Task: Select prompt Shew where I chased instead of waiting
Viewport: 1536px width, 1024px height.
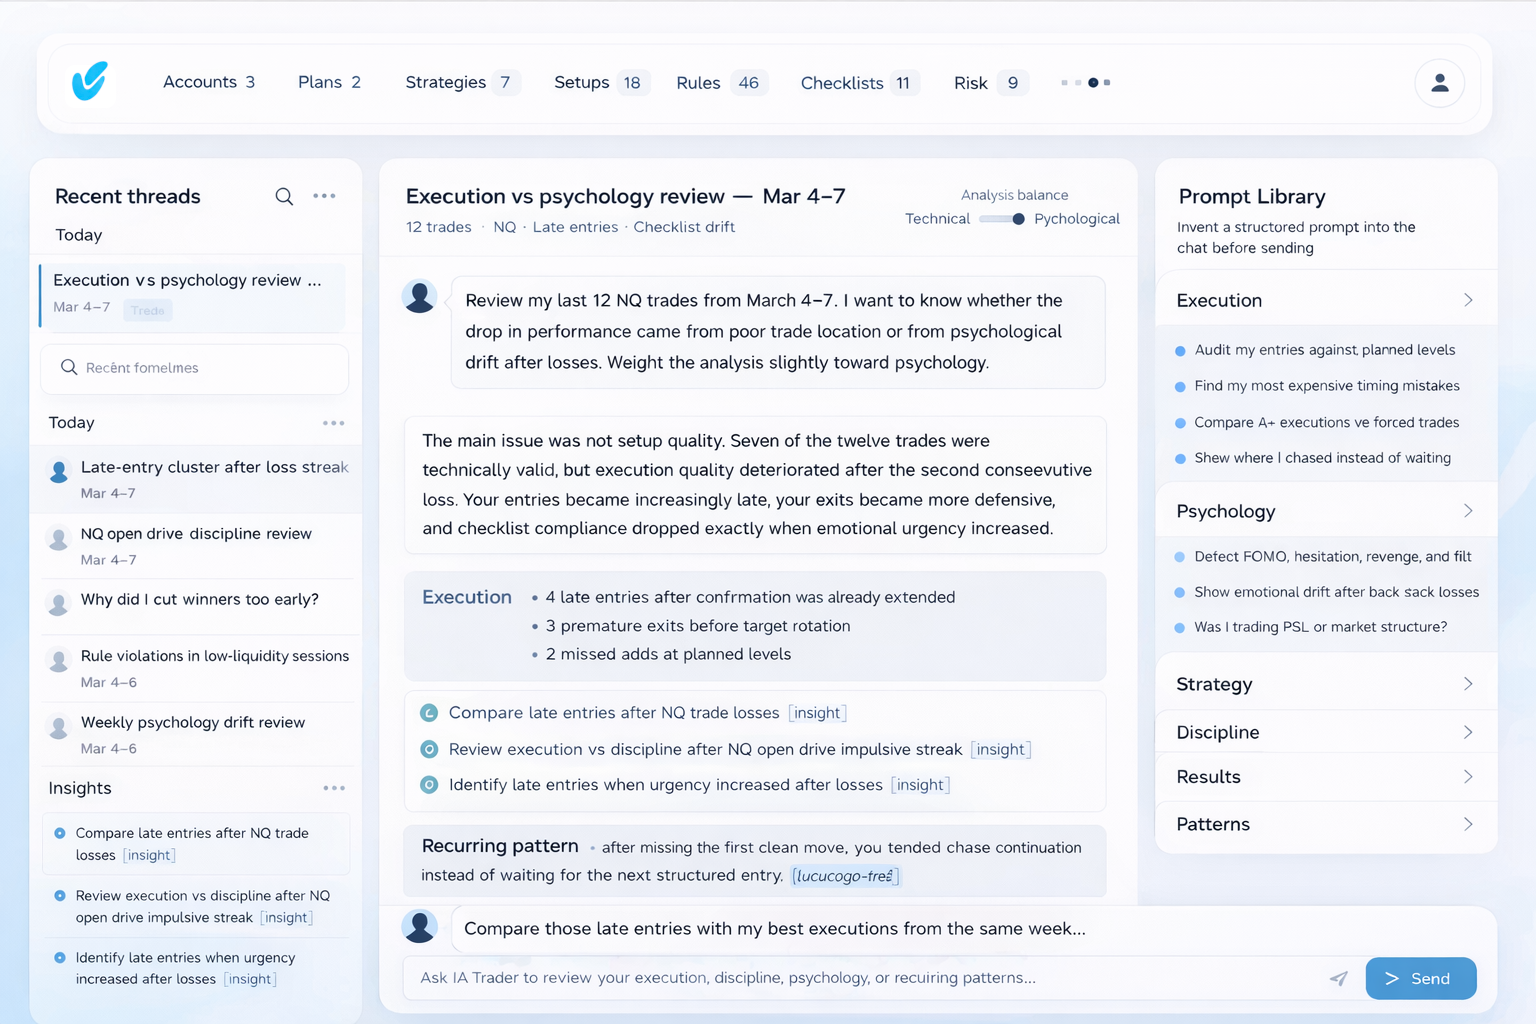Action: click(1322, 458)
